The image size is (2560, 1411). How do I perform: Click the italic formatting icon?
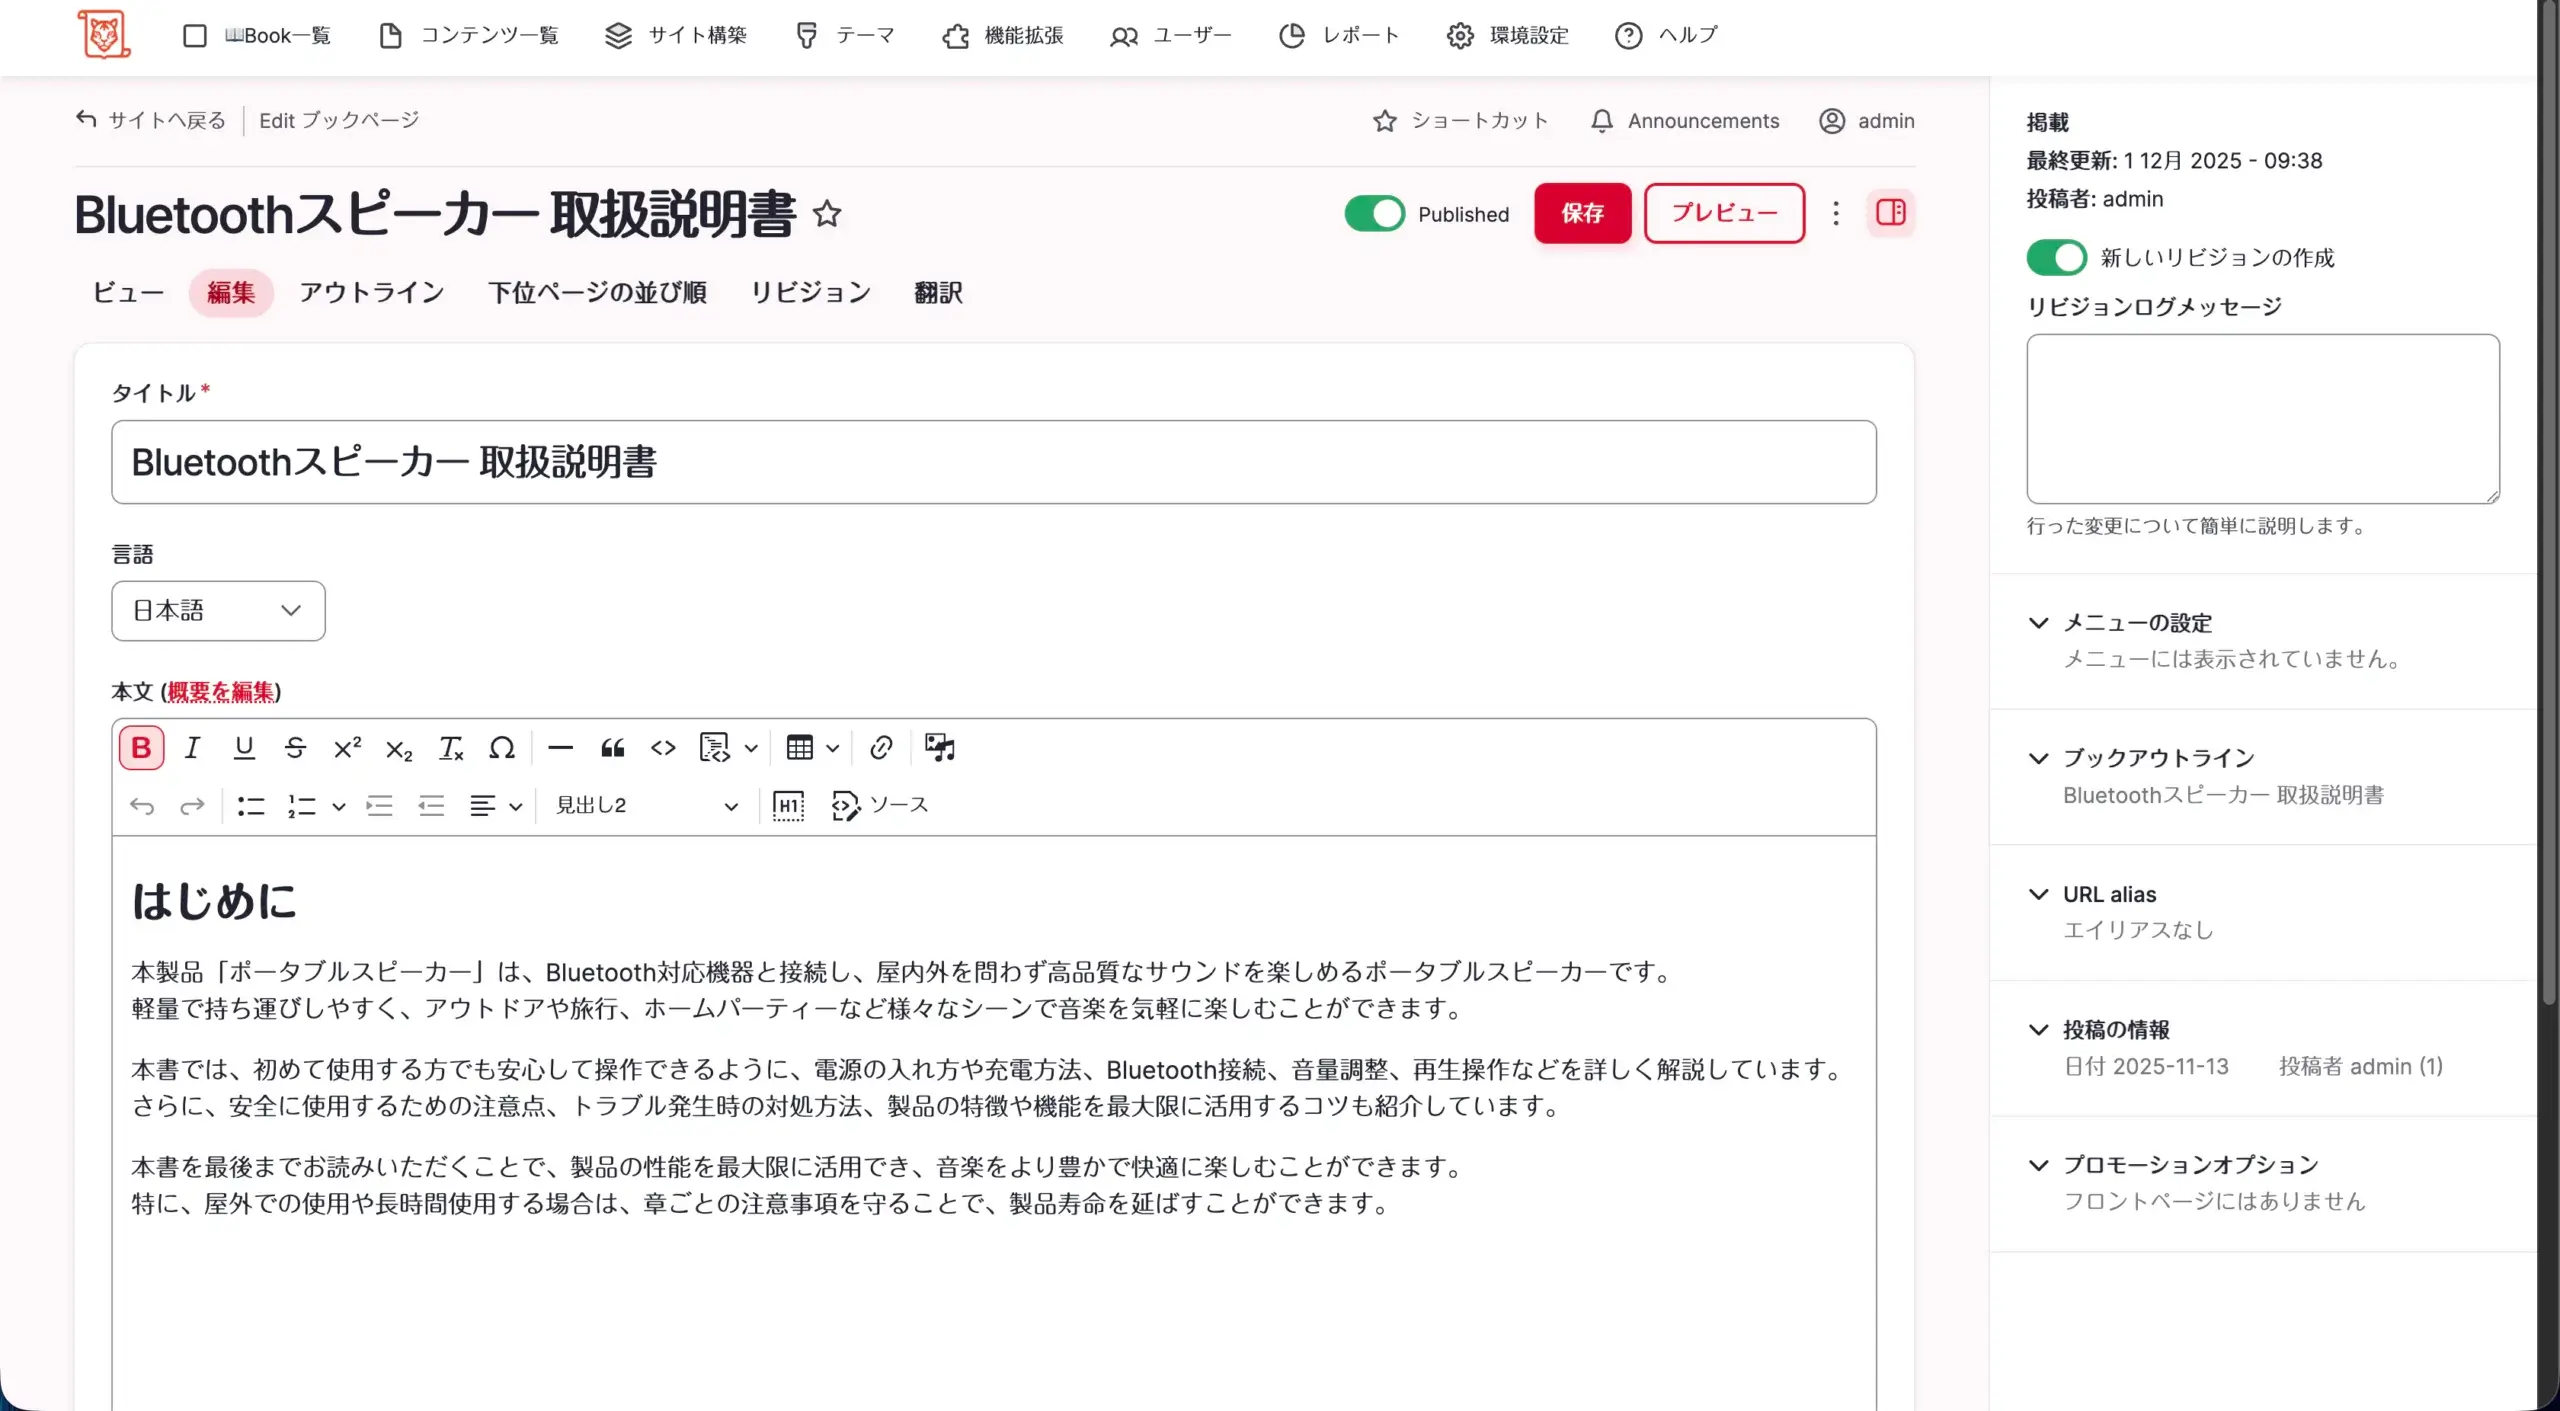click(192, 748)
